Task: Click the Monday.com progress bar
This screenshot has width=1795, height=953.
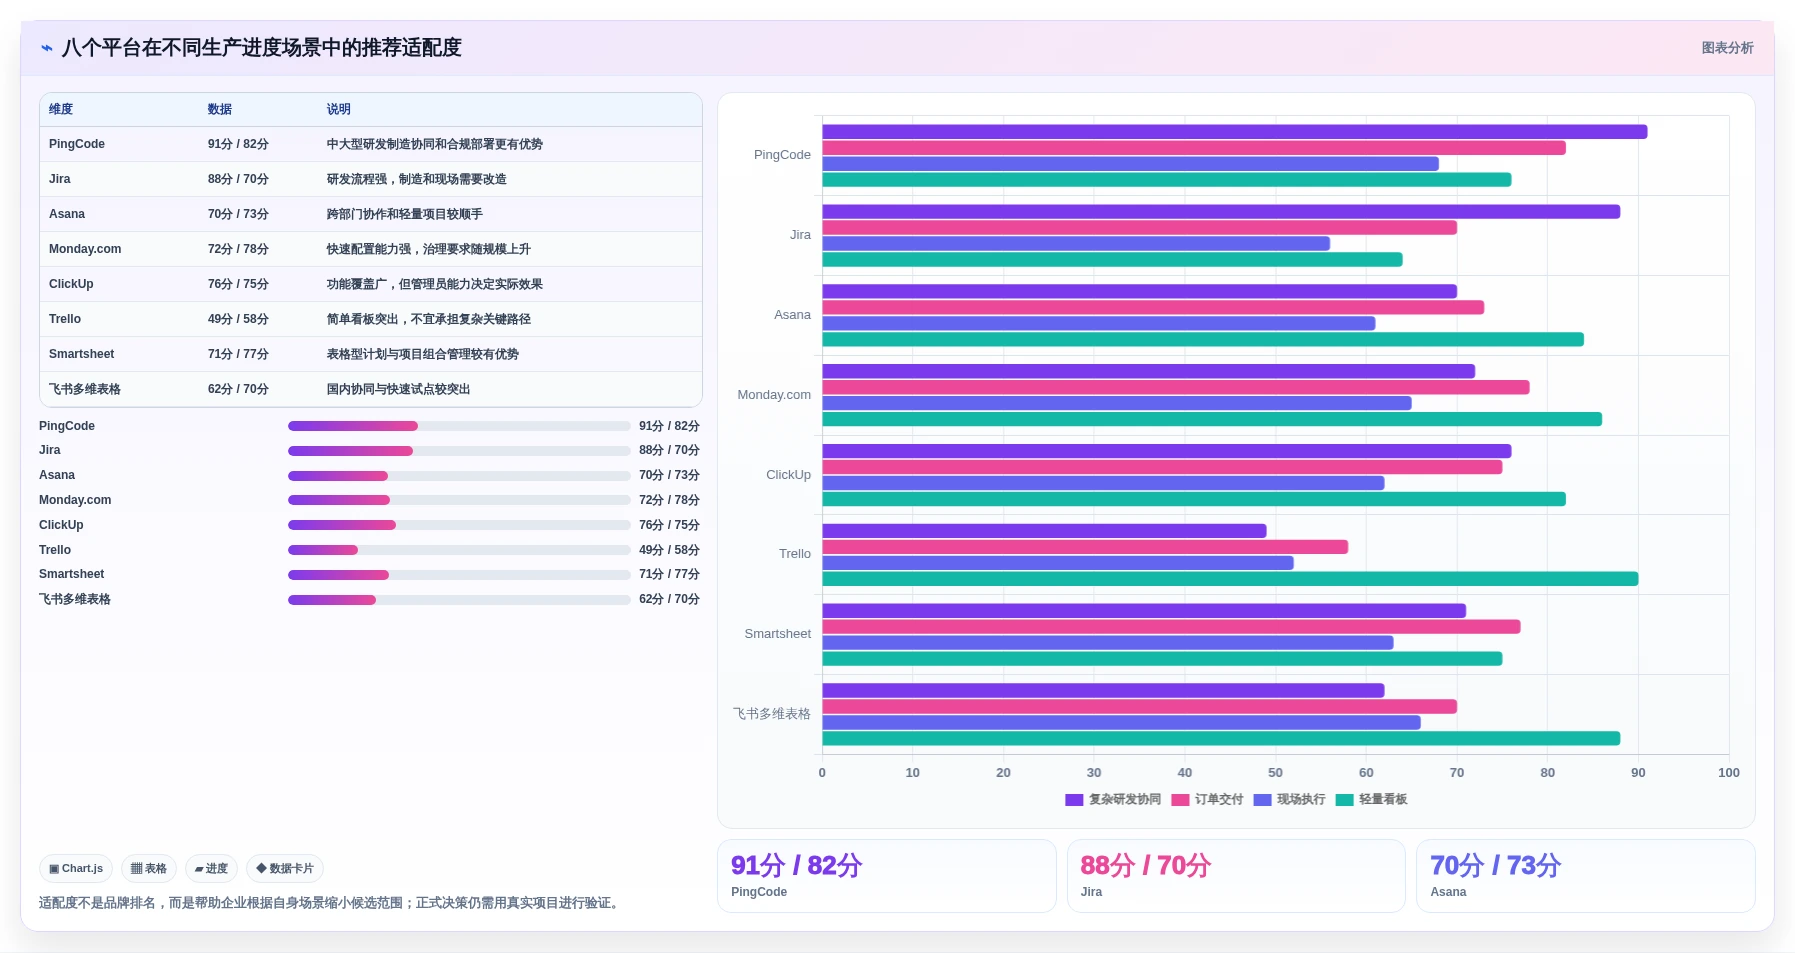Action: click(x=459, y=500)
